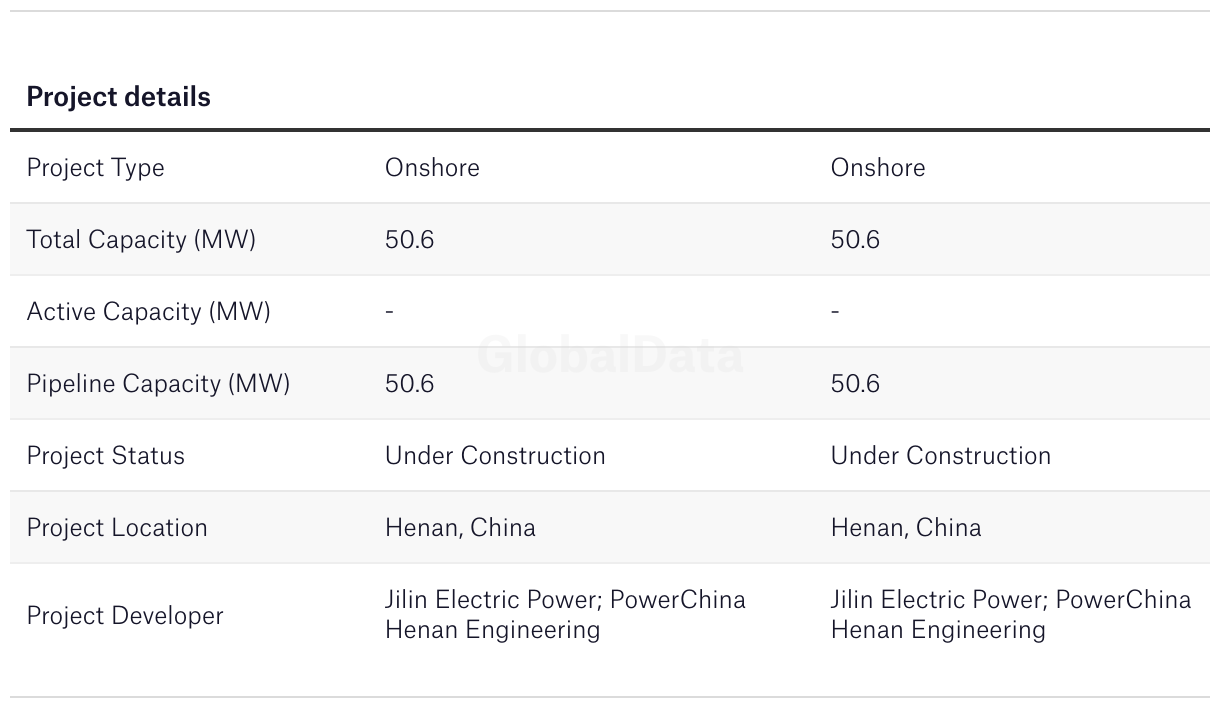Image resolution: width=1220 pixels, height=708 pixels.
Task: Click second column Under Construction text
Action: (x=941, y=456)
